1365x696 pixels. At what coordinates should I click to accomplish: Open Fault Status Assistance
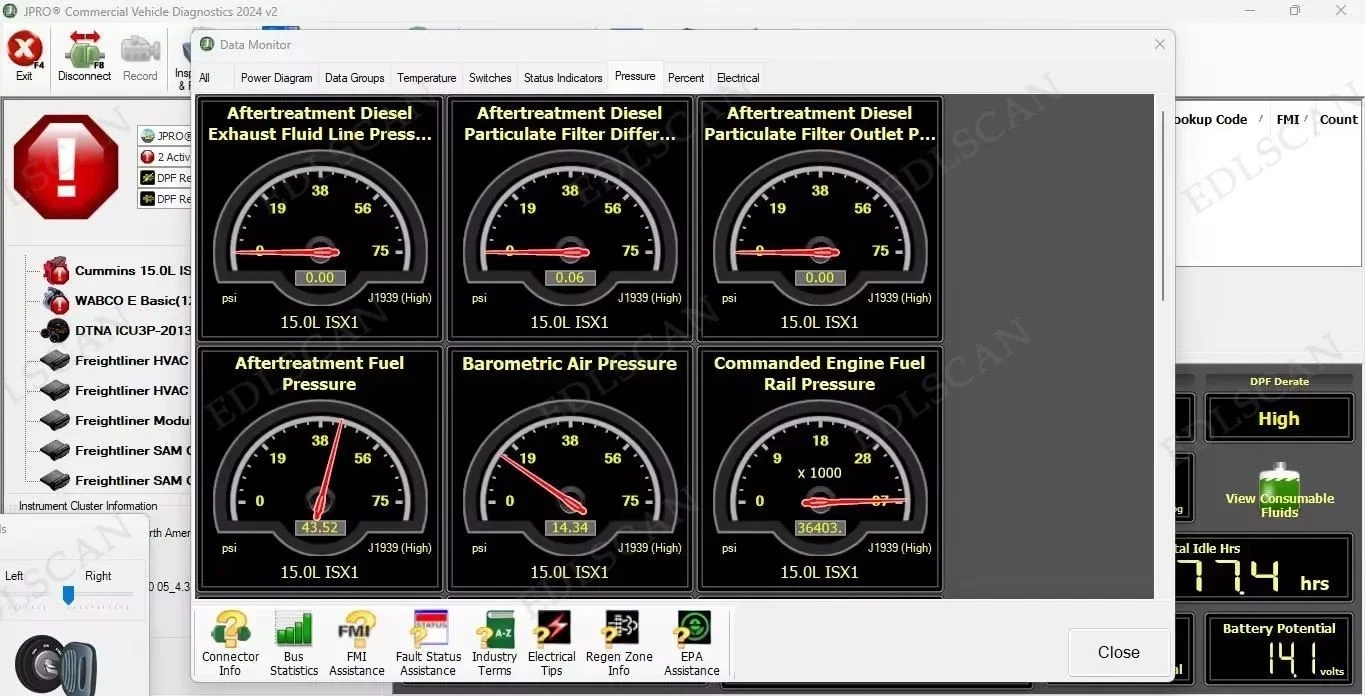[428, 643]
